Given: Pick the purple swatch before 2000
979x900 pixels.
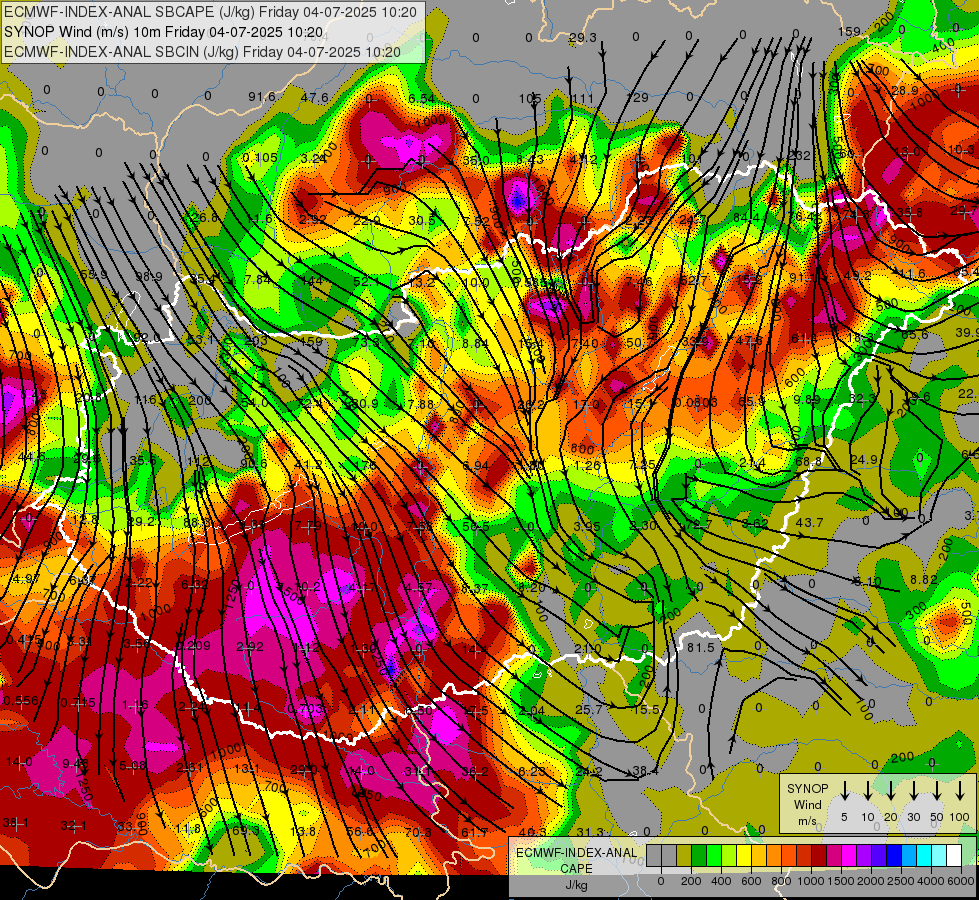Looking at the screenshot, I should click(x=863, y=856).
